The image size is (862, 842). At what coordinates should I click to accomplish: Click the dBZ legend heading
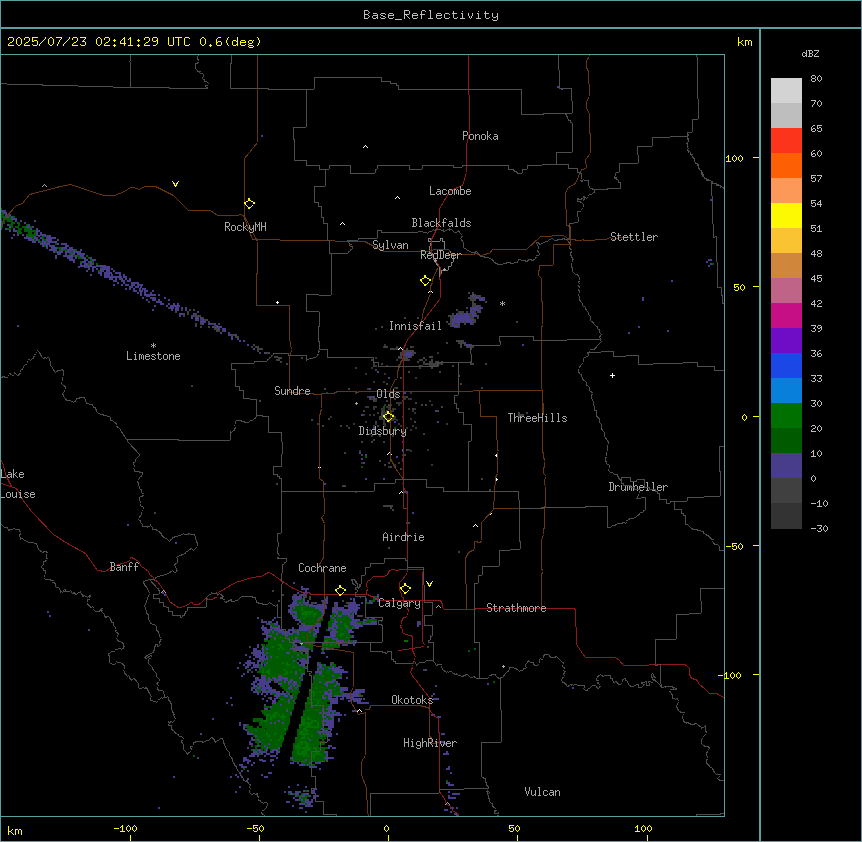point(810,53)
